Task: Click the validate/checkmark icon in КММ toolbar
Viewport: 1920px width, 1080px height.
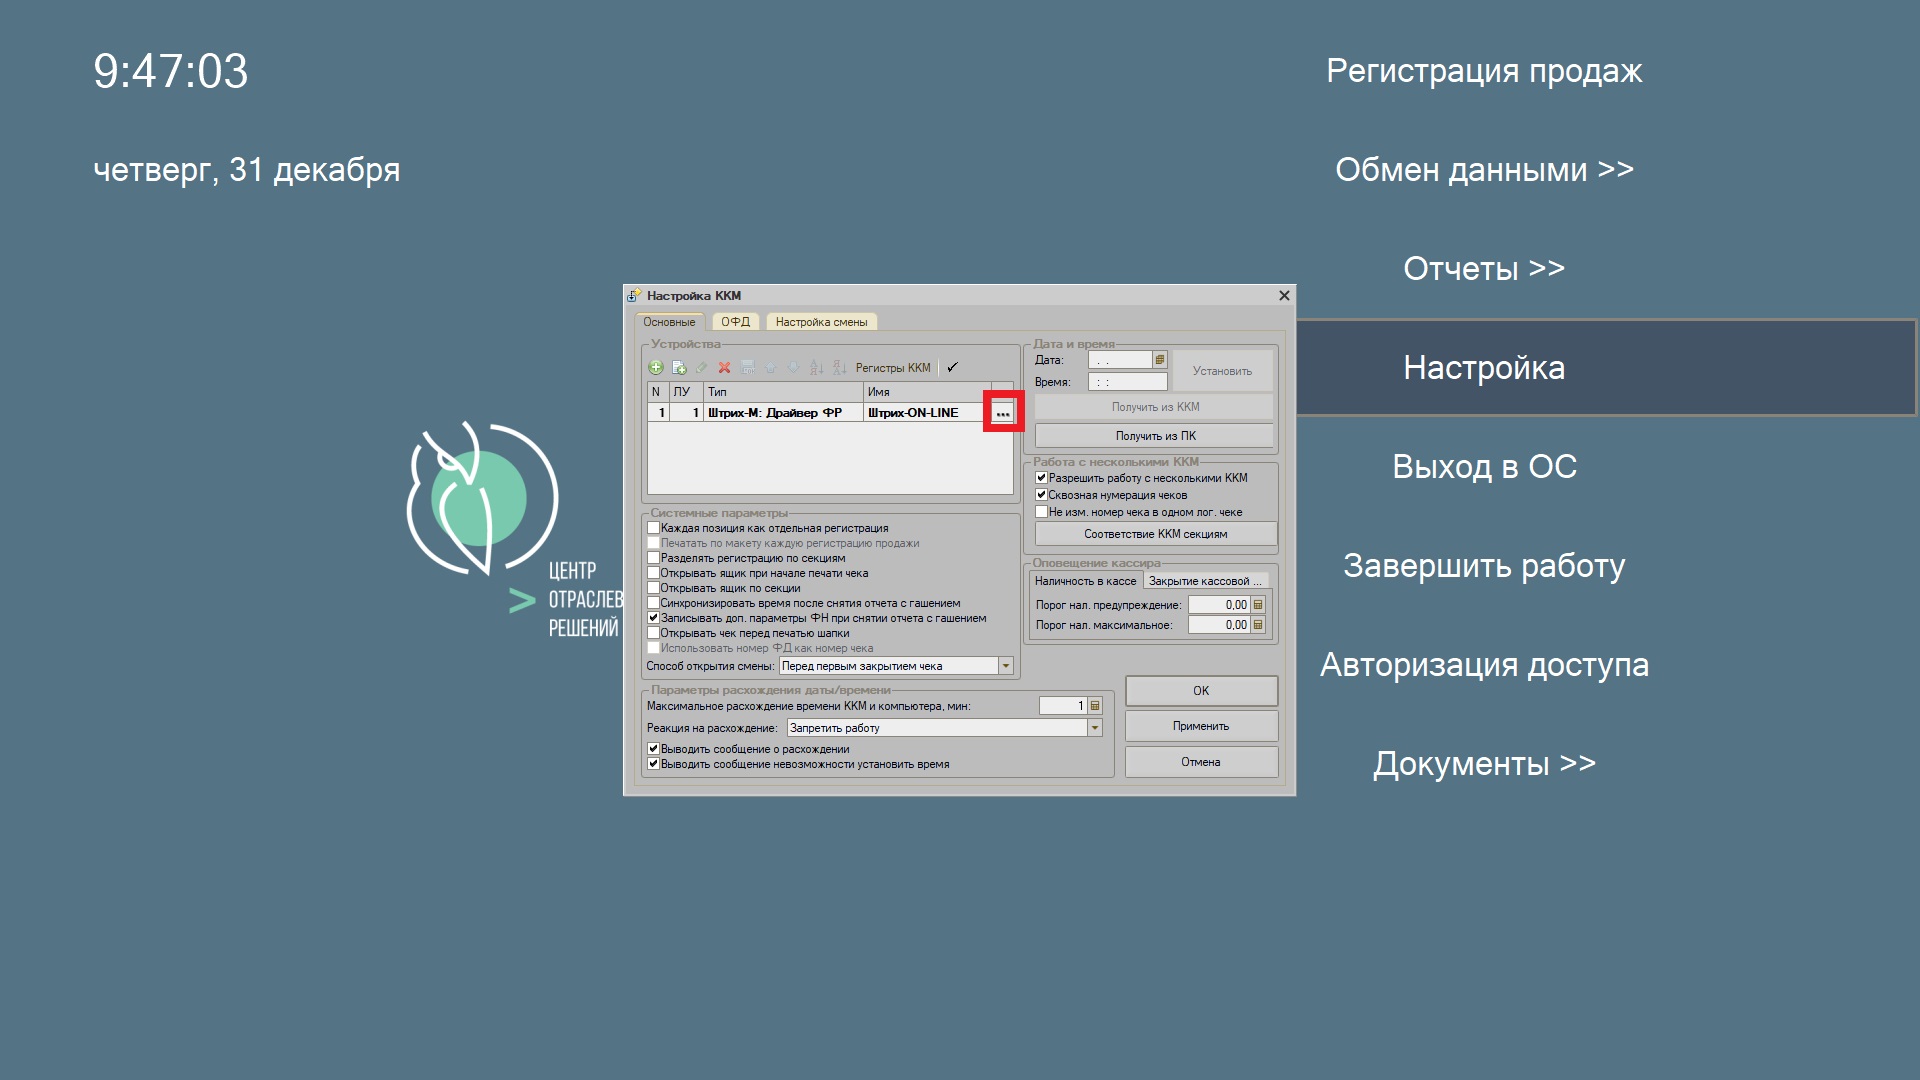Action: [x=953, y=367]
